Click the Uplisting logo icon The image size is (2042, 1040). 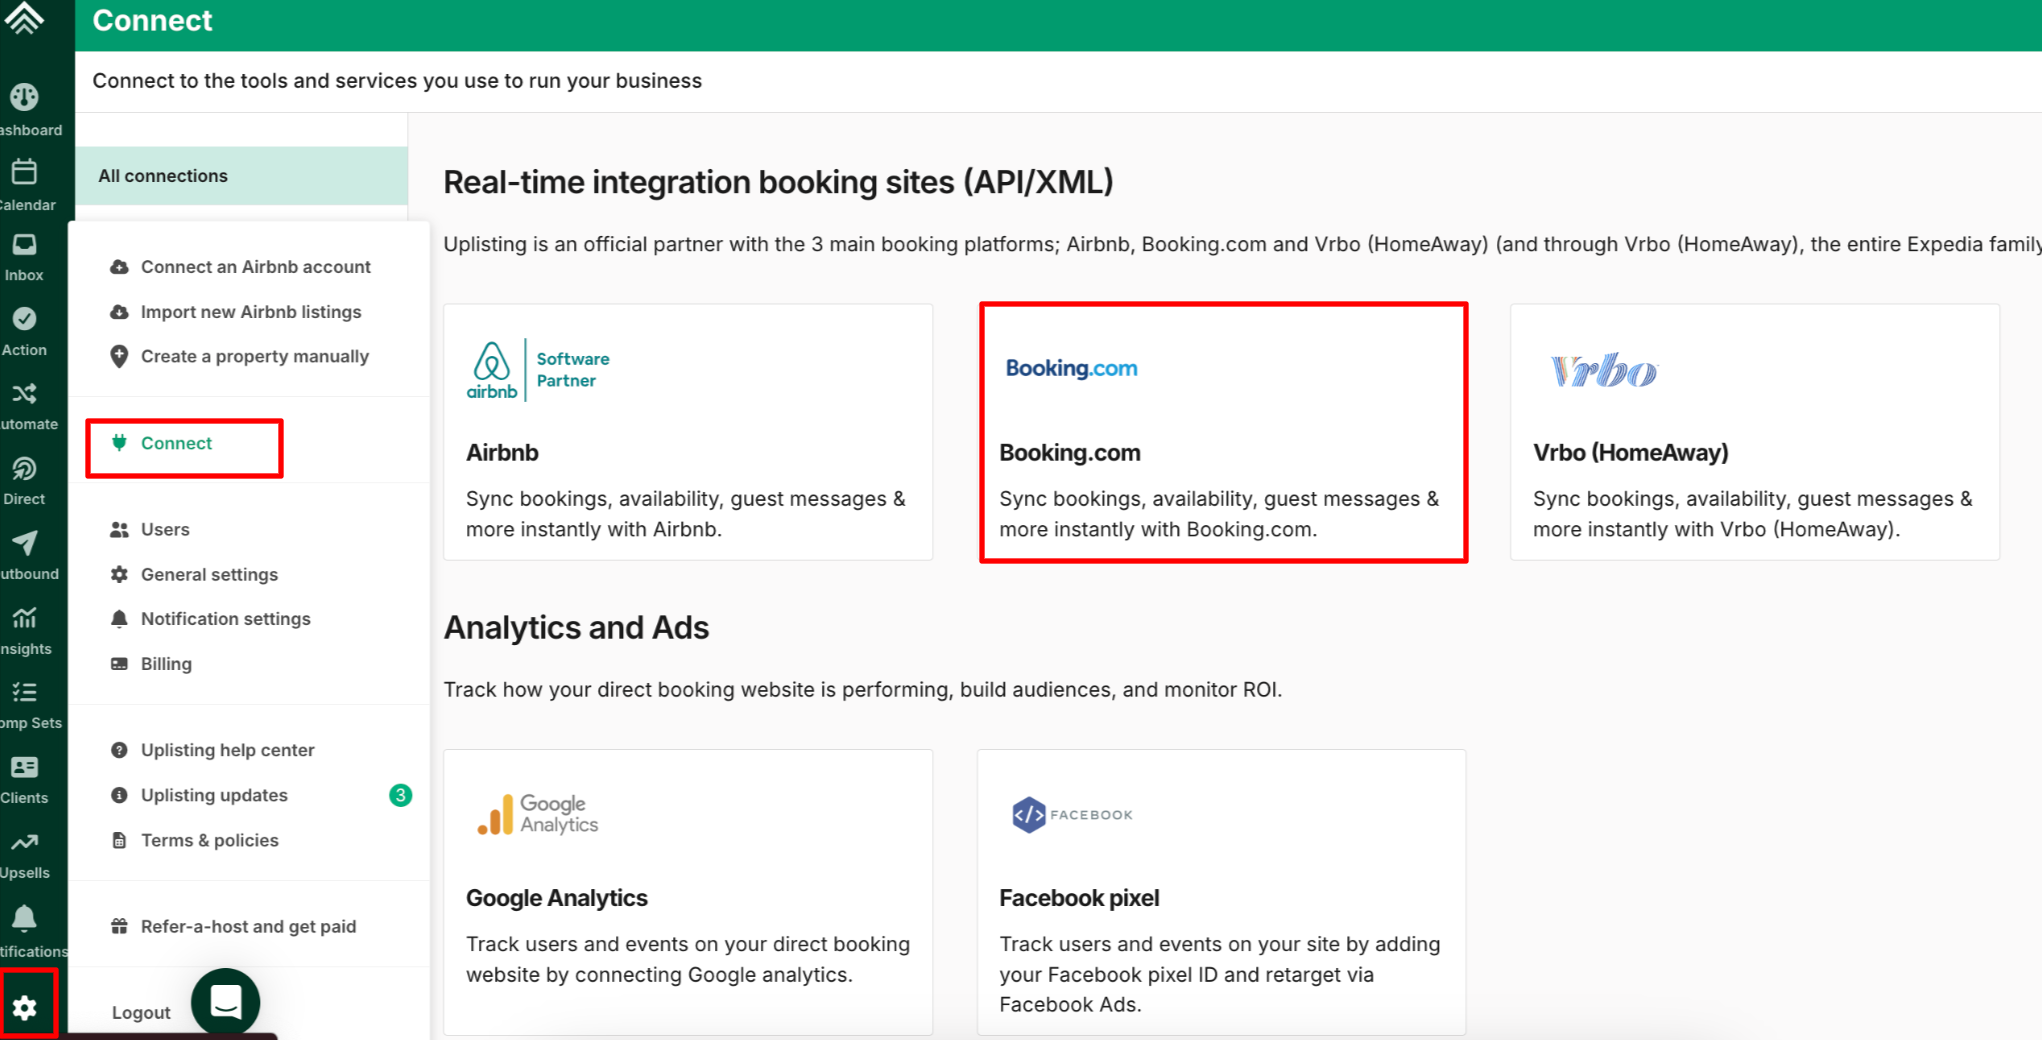pyautogui.click(x=25, y=19)
